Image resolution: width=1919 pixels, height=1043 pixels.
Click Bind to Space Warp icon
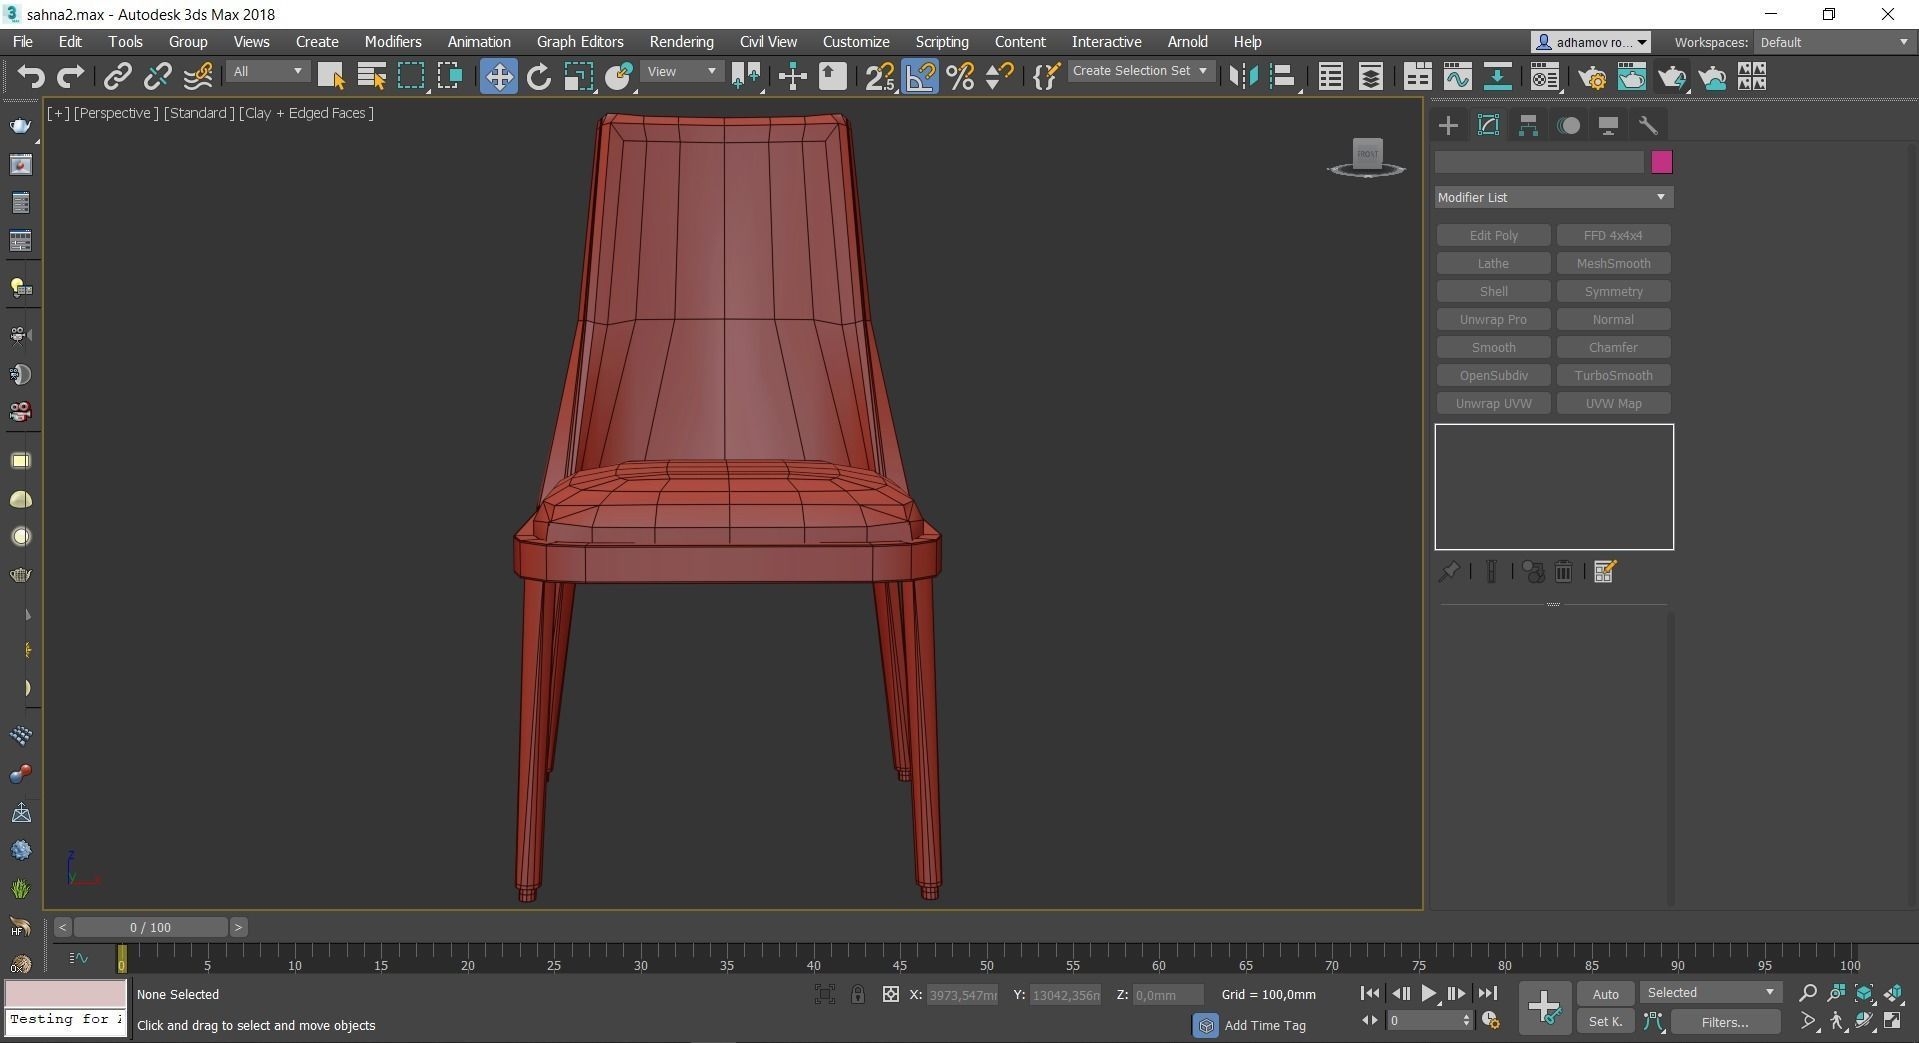[x=198, y=77]
